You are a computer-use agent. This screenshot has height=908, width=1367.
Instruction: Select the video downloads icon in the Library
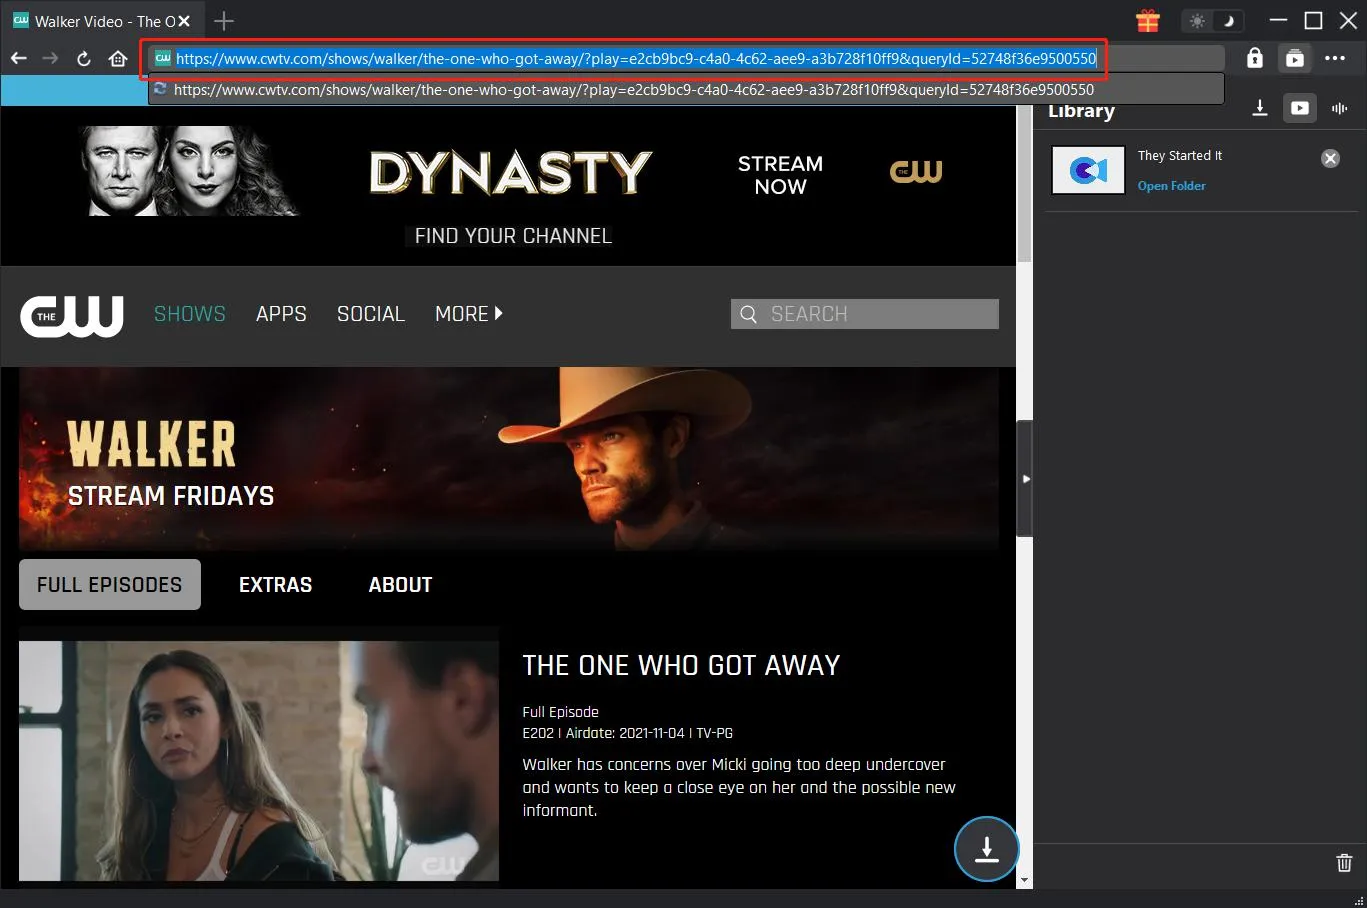tap(1299, 108)
